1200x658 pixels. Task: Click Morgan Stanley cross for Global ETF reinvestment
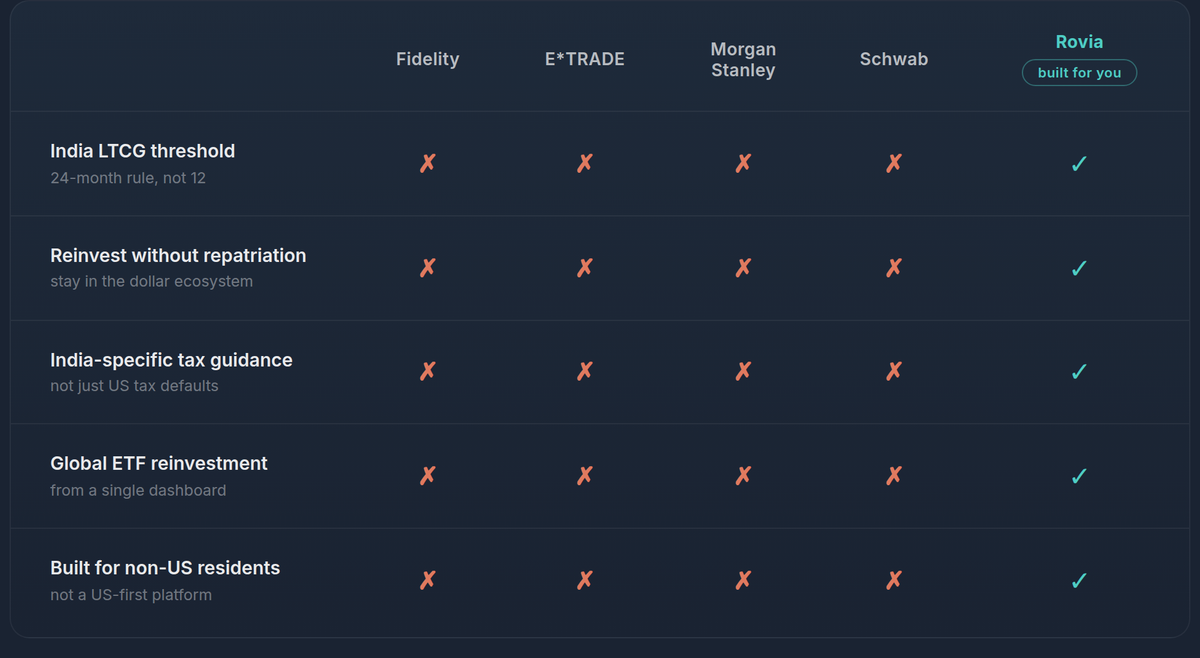click(x=743, y=476)
